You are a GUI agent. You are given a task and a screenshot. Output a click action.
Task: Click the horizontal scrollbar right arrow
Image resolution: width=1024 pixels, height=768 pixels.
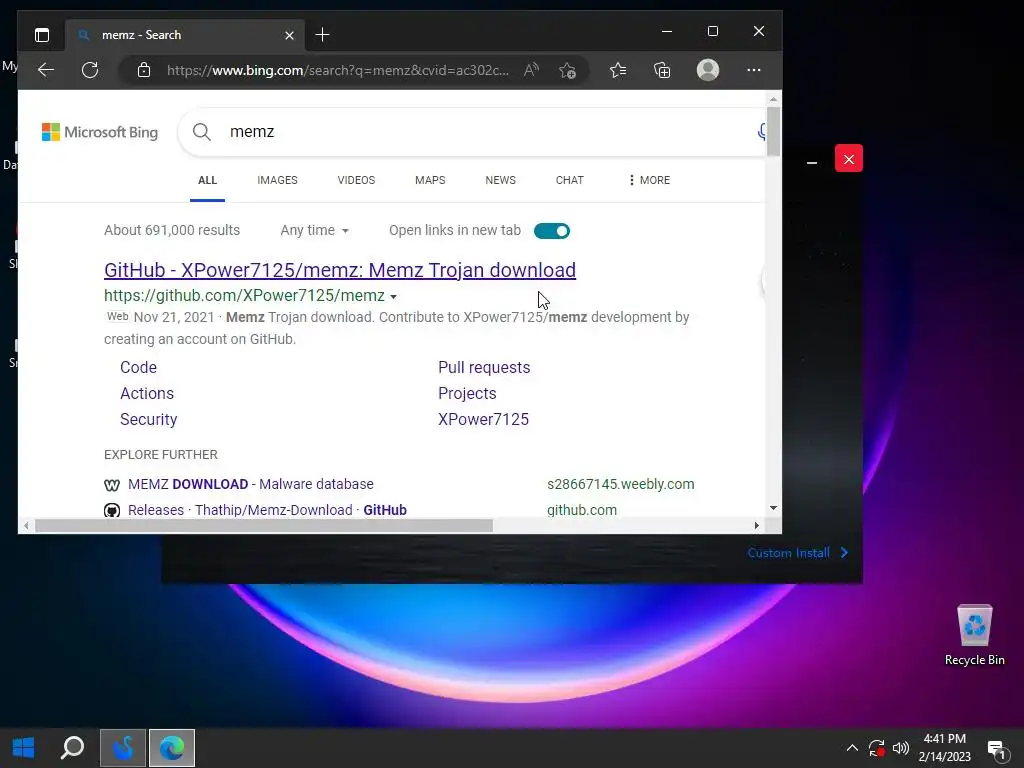pyautogui.click(x=756, y=526)
